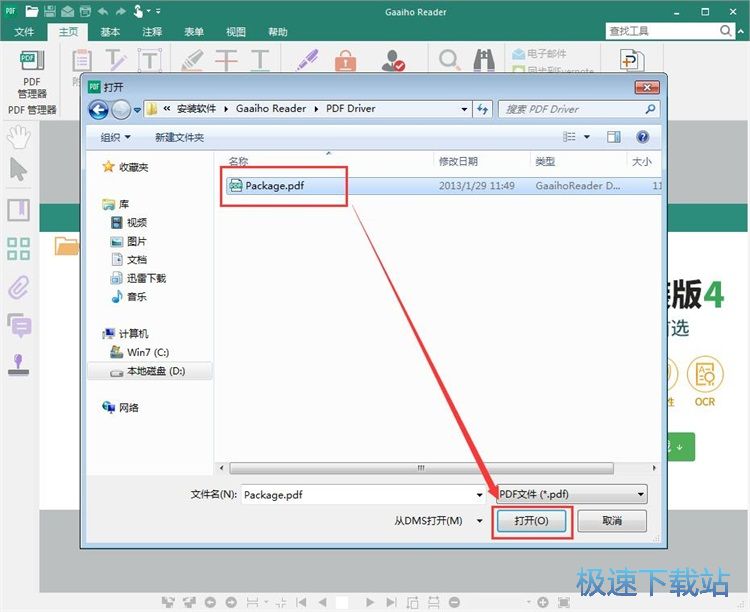This screenshot has width=750, height=612.
Task: Switch to the 注释 tab
Action: point(152,32)
